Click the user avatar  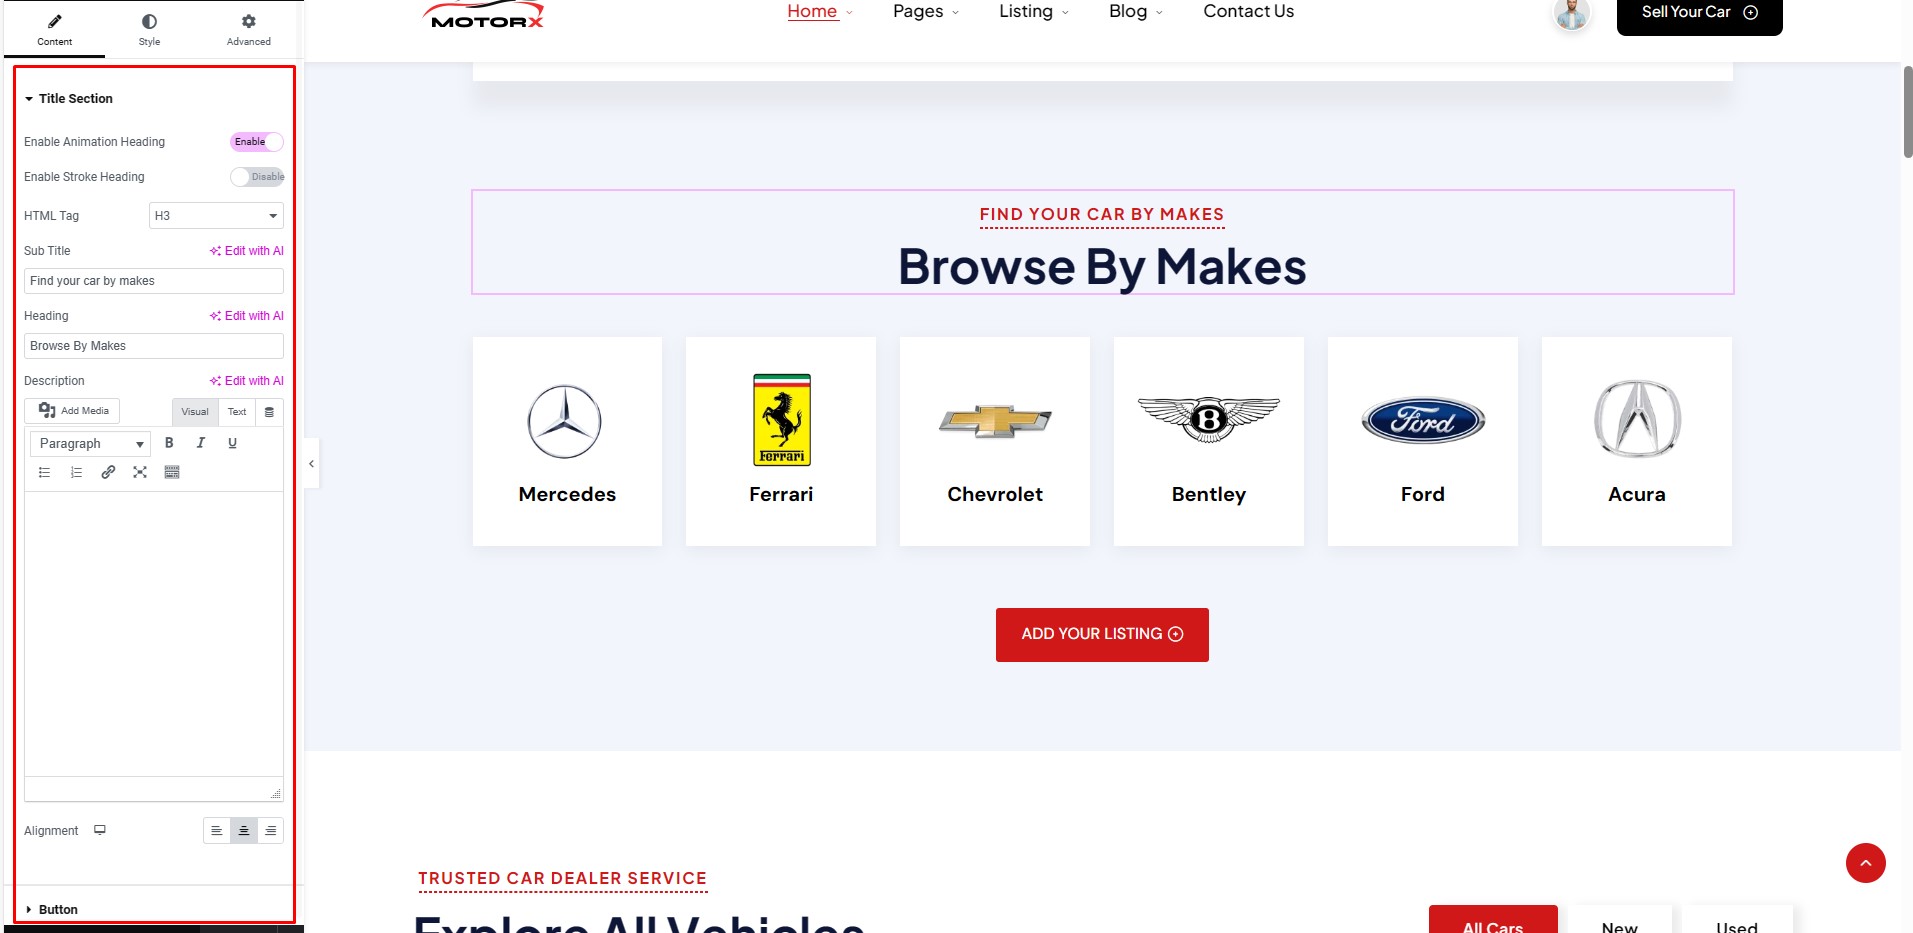(1571, 13)
